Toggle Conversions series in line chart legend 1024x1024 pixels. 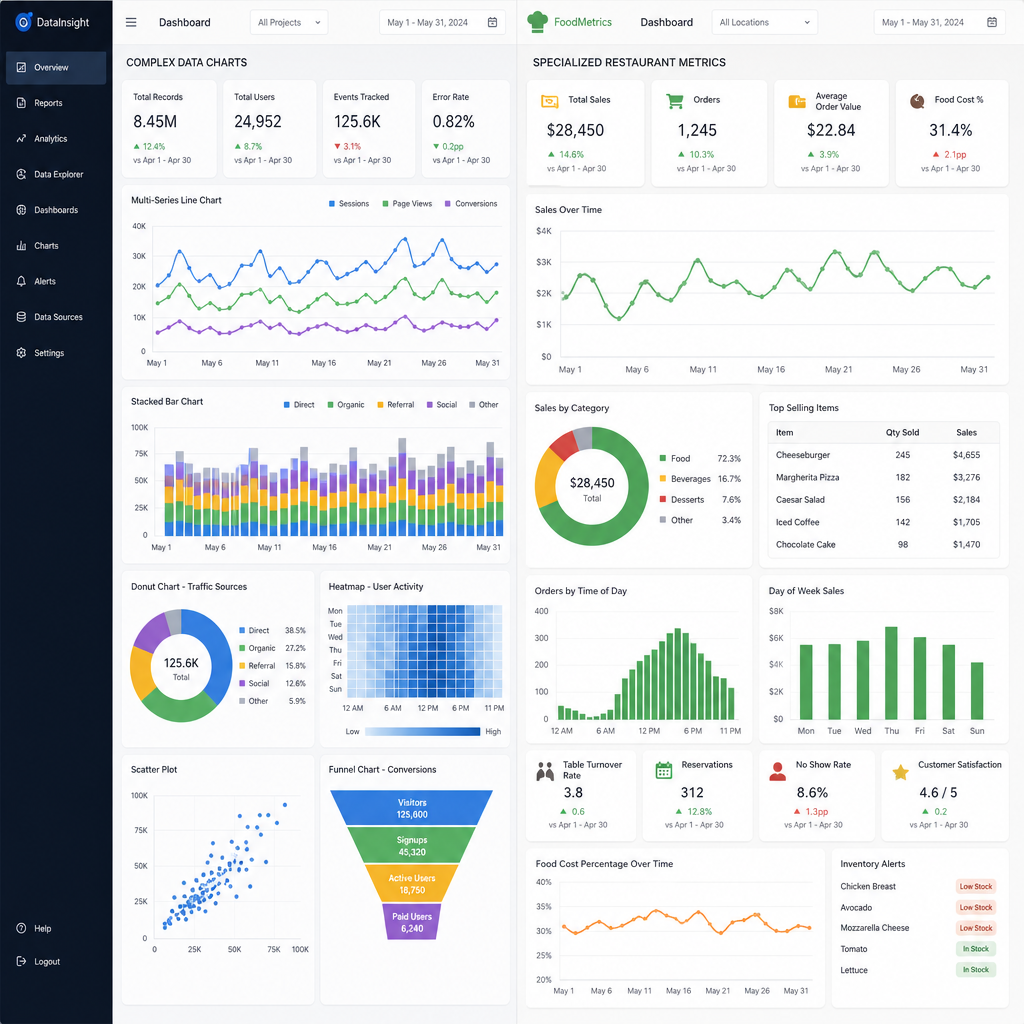pos(471,204)
